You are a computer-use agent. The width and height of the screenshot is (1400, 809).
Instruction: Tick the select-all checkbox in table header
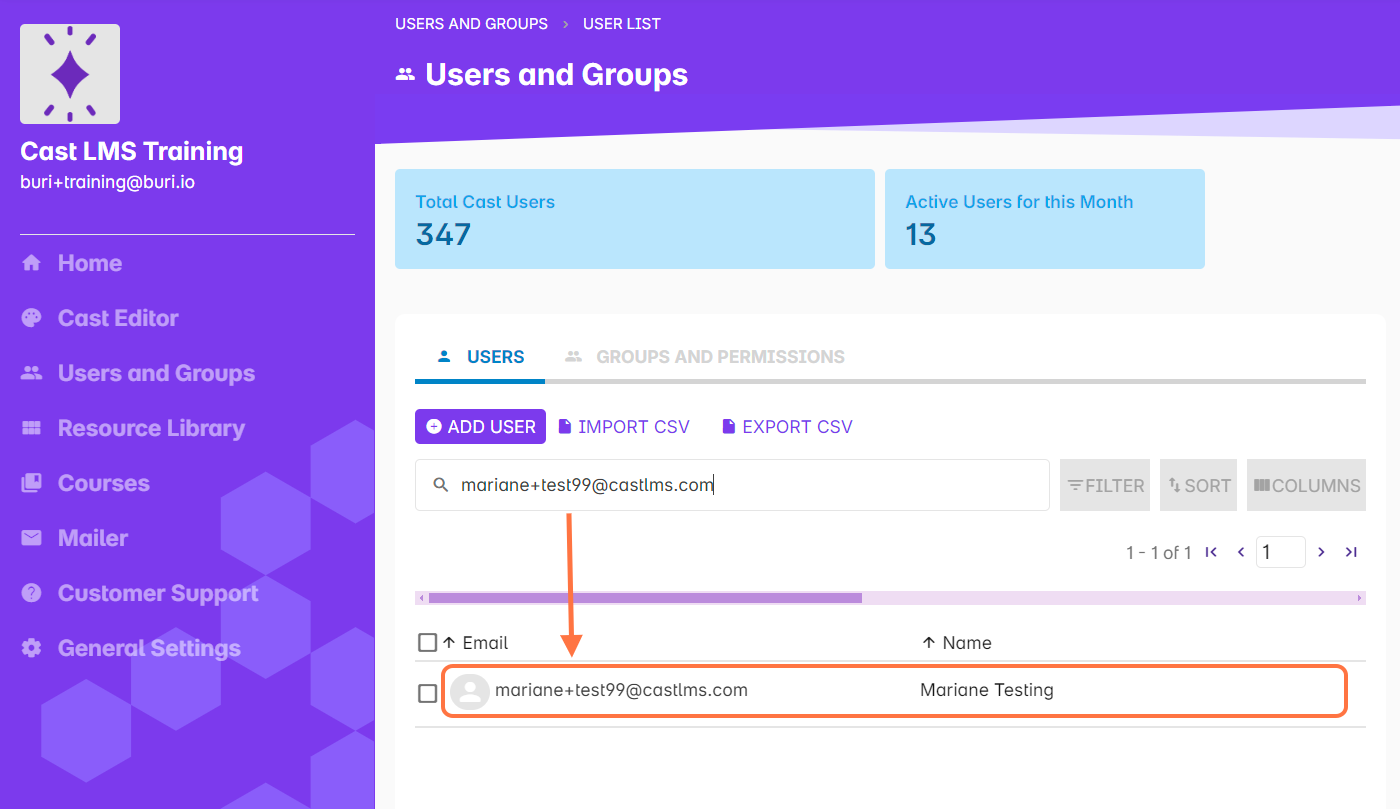428,642
